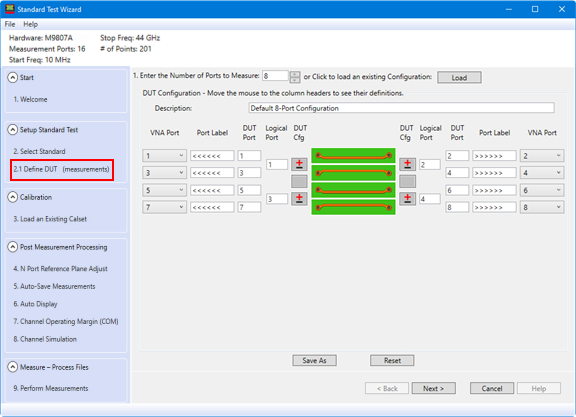
Task: Collapse the Calibration section chevron
Action: pos(12,197)
